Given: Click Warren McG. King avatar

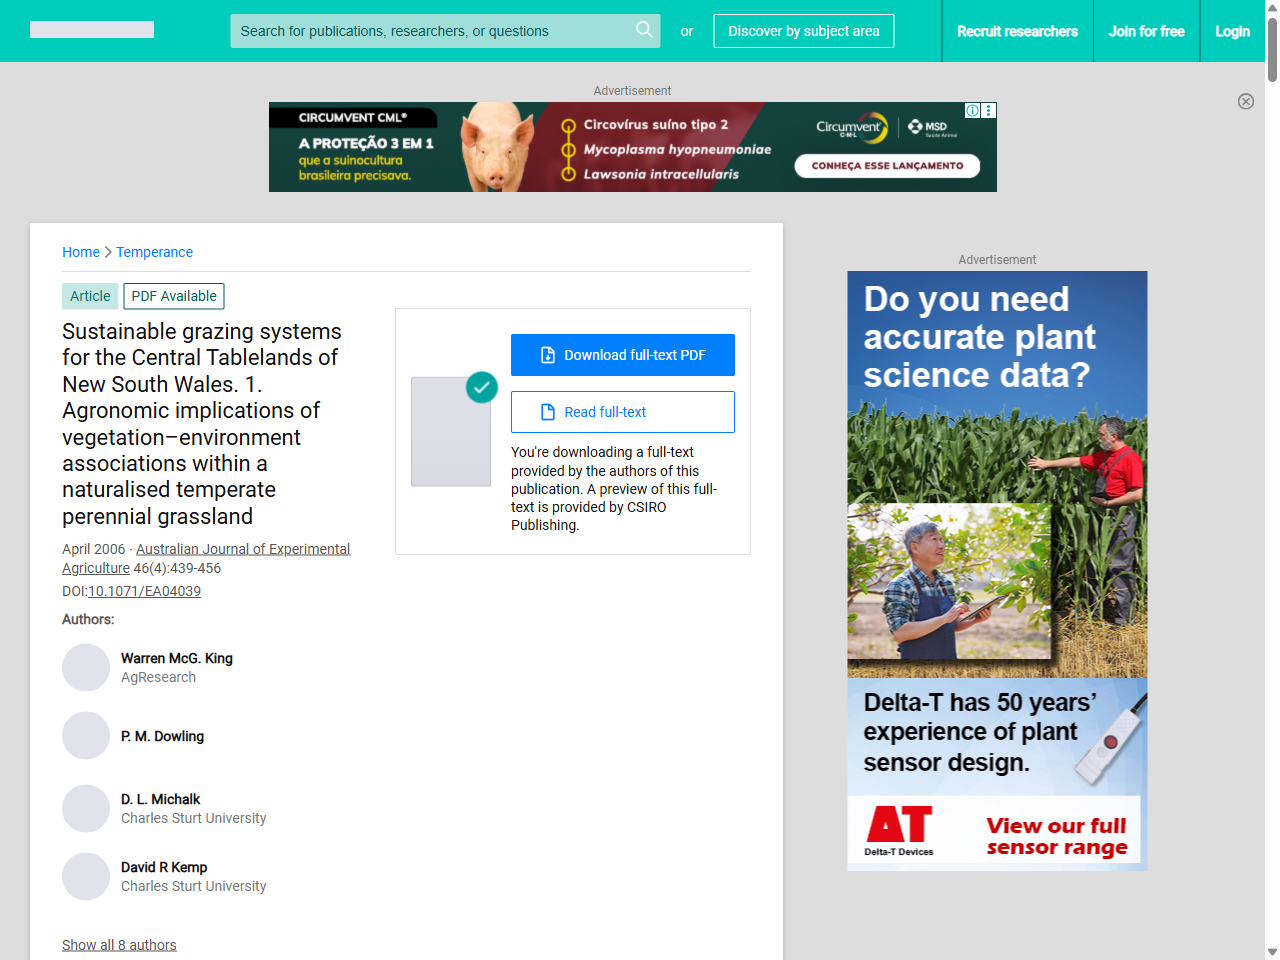Looking at the screenshot, I should tap(86, 668).
